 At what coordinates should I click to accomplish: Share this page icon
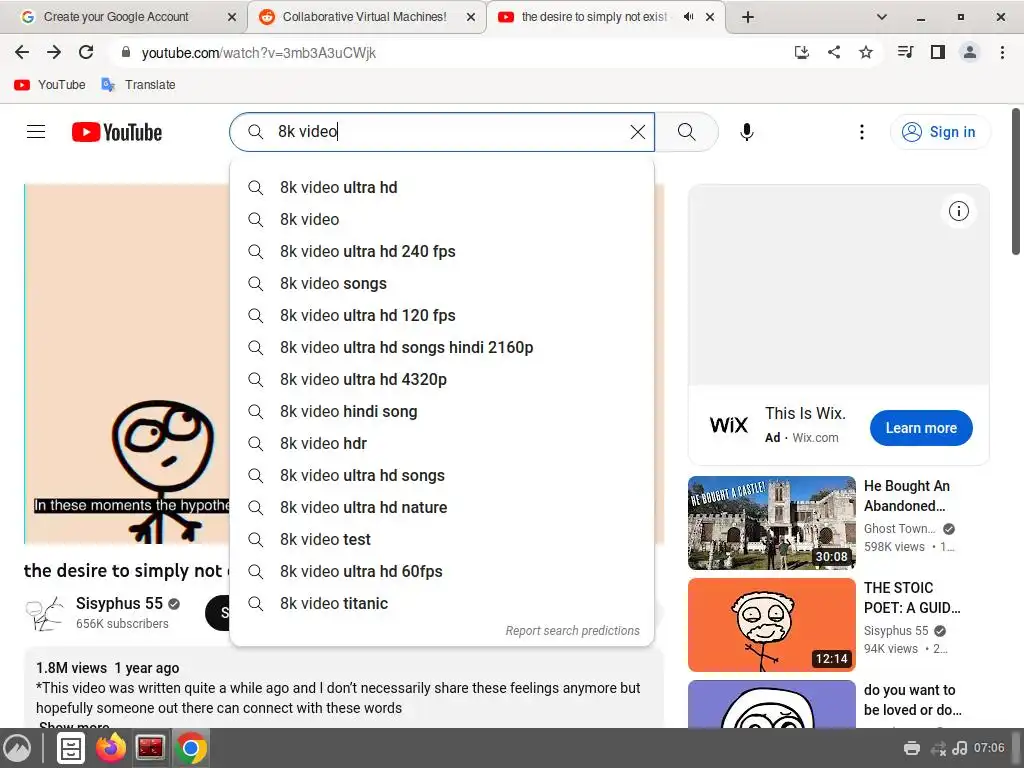click(834, 52)
